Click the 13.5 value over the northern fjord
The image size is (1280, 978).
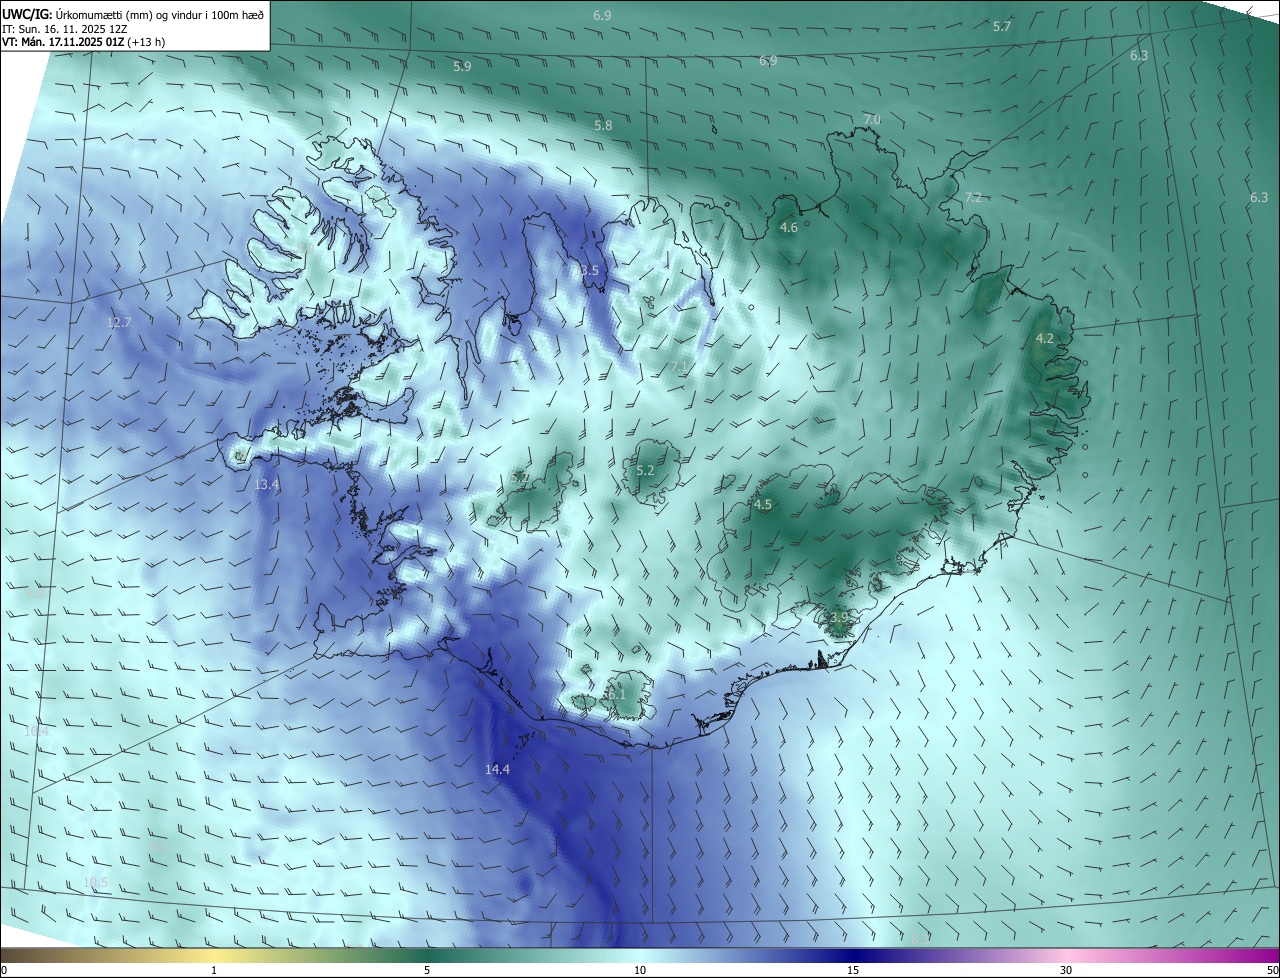click(x=585, y=271)
